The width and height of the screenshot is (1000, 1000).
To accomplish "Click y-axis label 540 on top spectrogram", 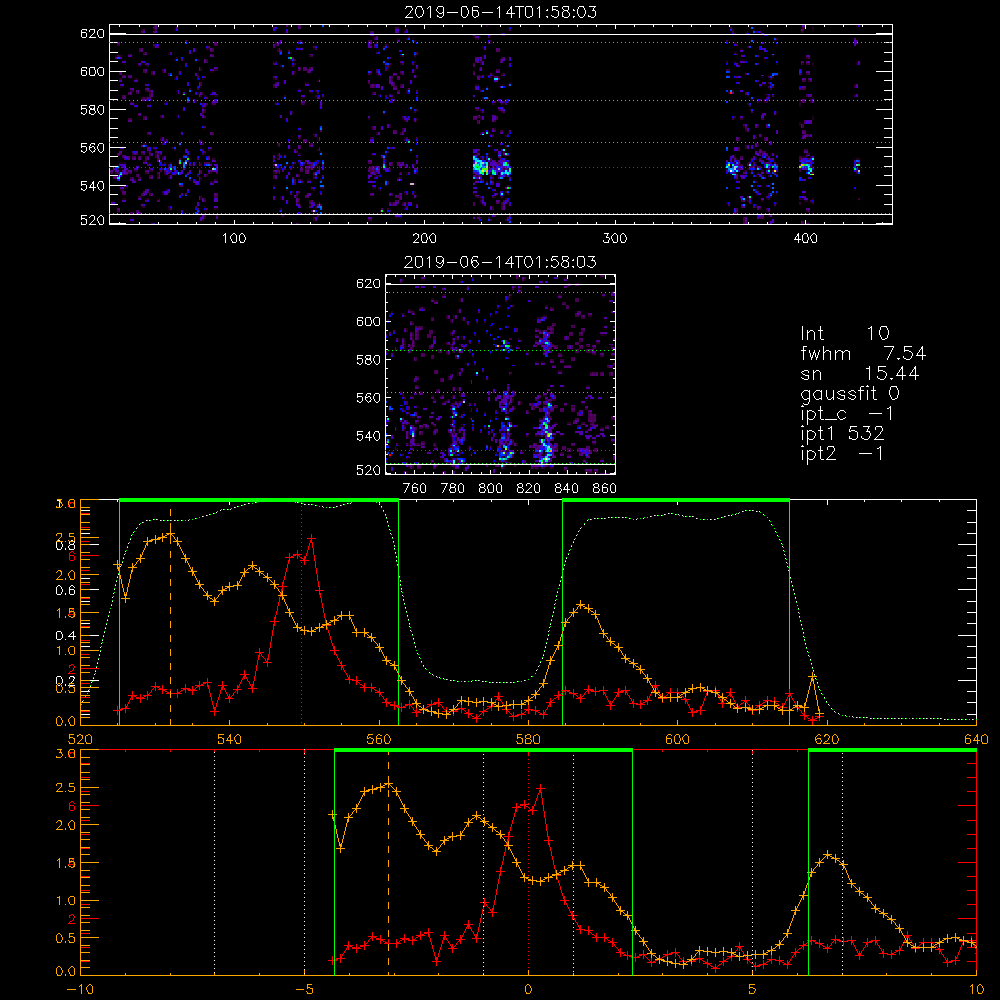I will pyautogui.click(x=92, y=186).
